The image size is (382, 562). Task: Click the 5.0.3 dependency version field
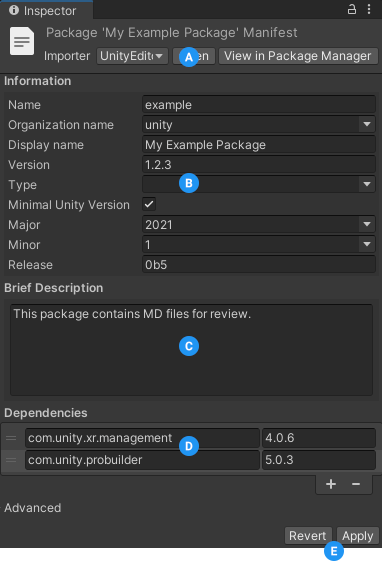coord(319,460)
